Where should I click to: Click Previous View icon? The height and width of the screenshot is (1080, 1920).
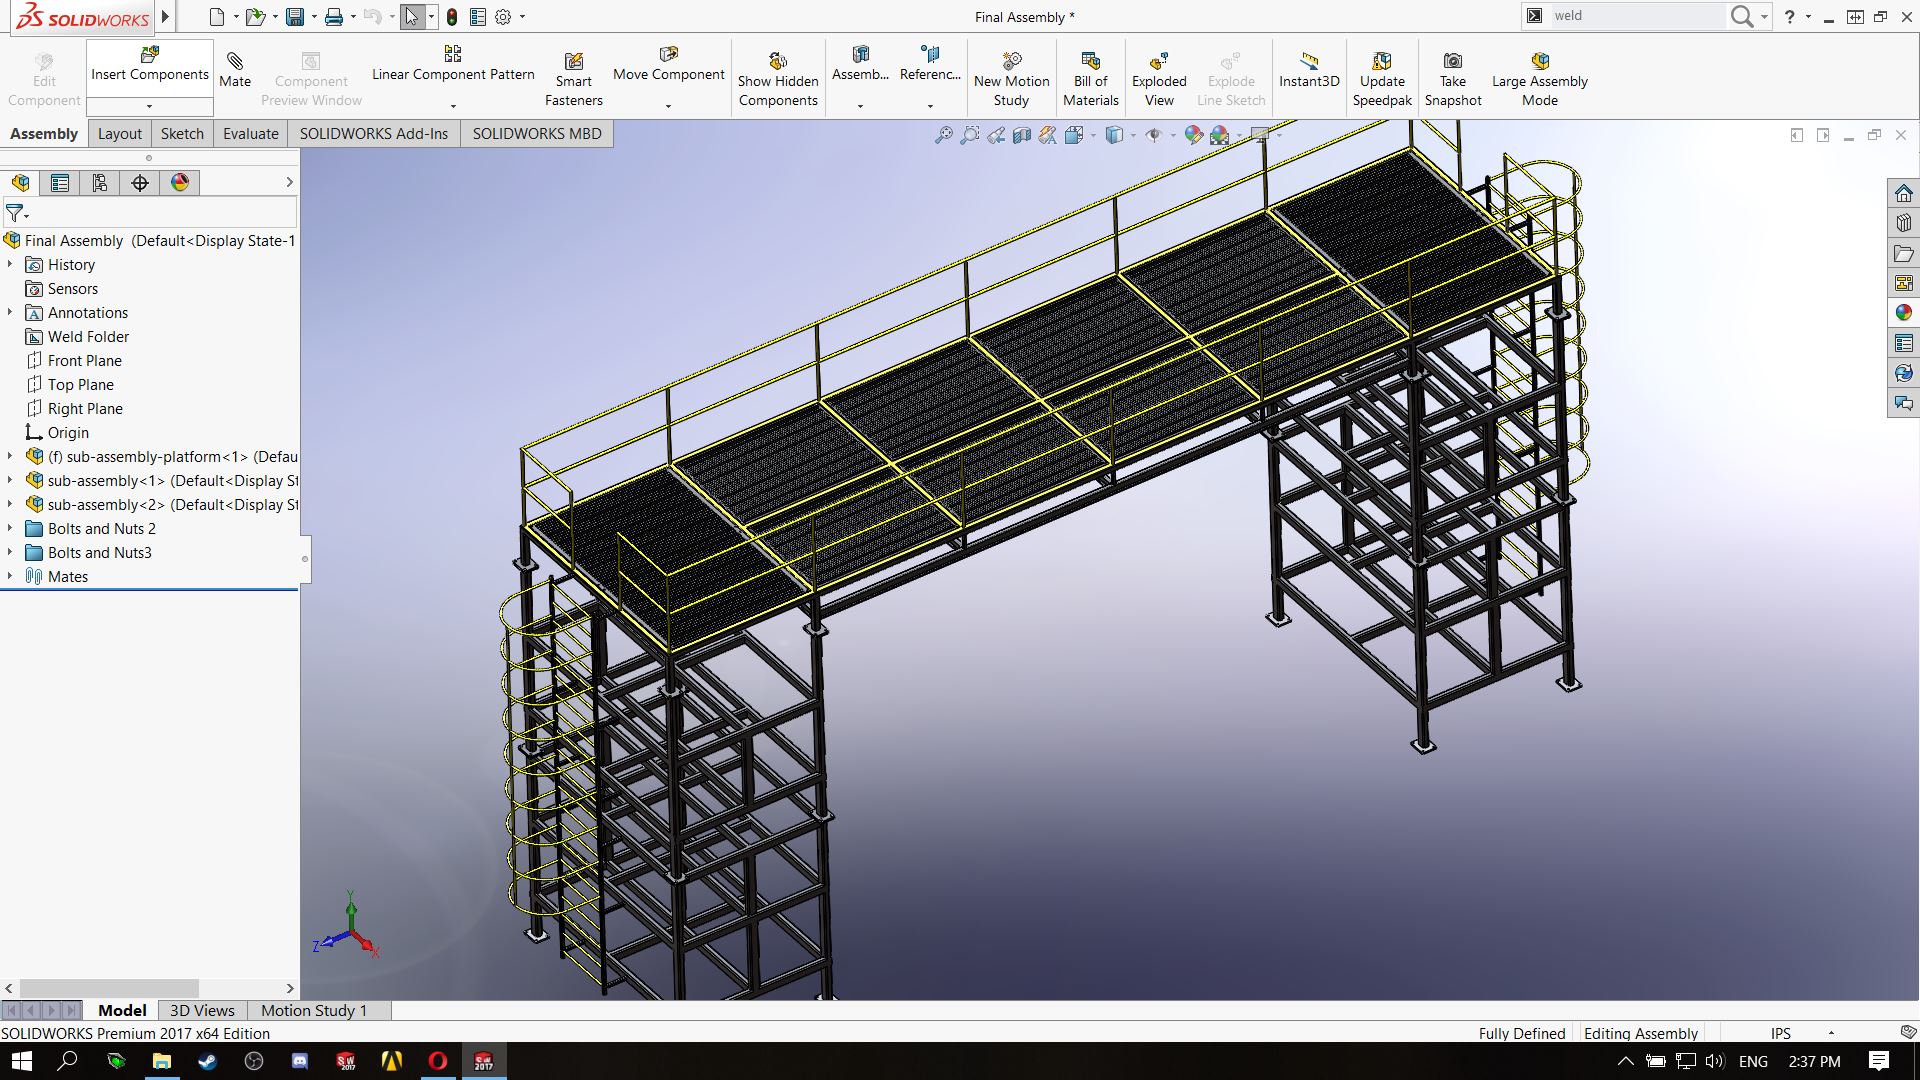click(x=996, y=135)
